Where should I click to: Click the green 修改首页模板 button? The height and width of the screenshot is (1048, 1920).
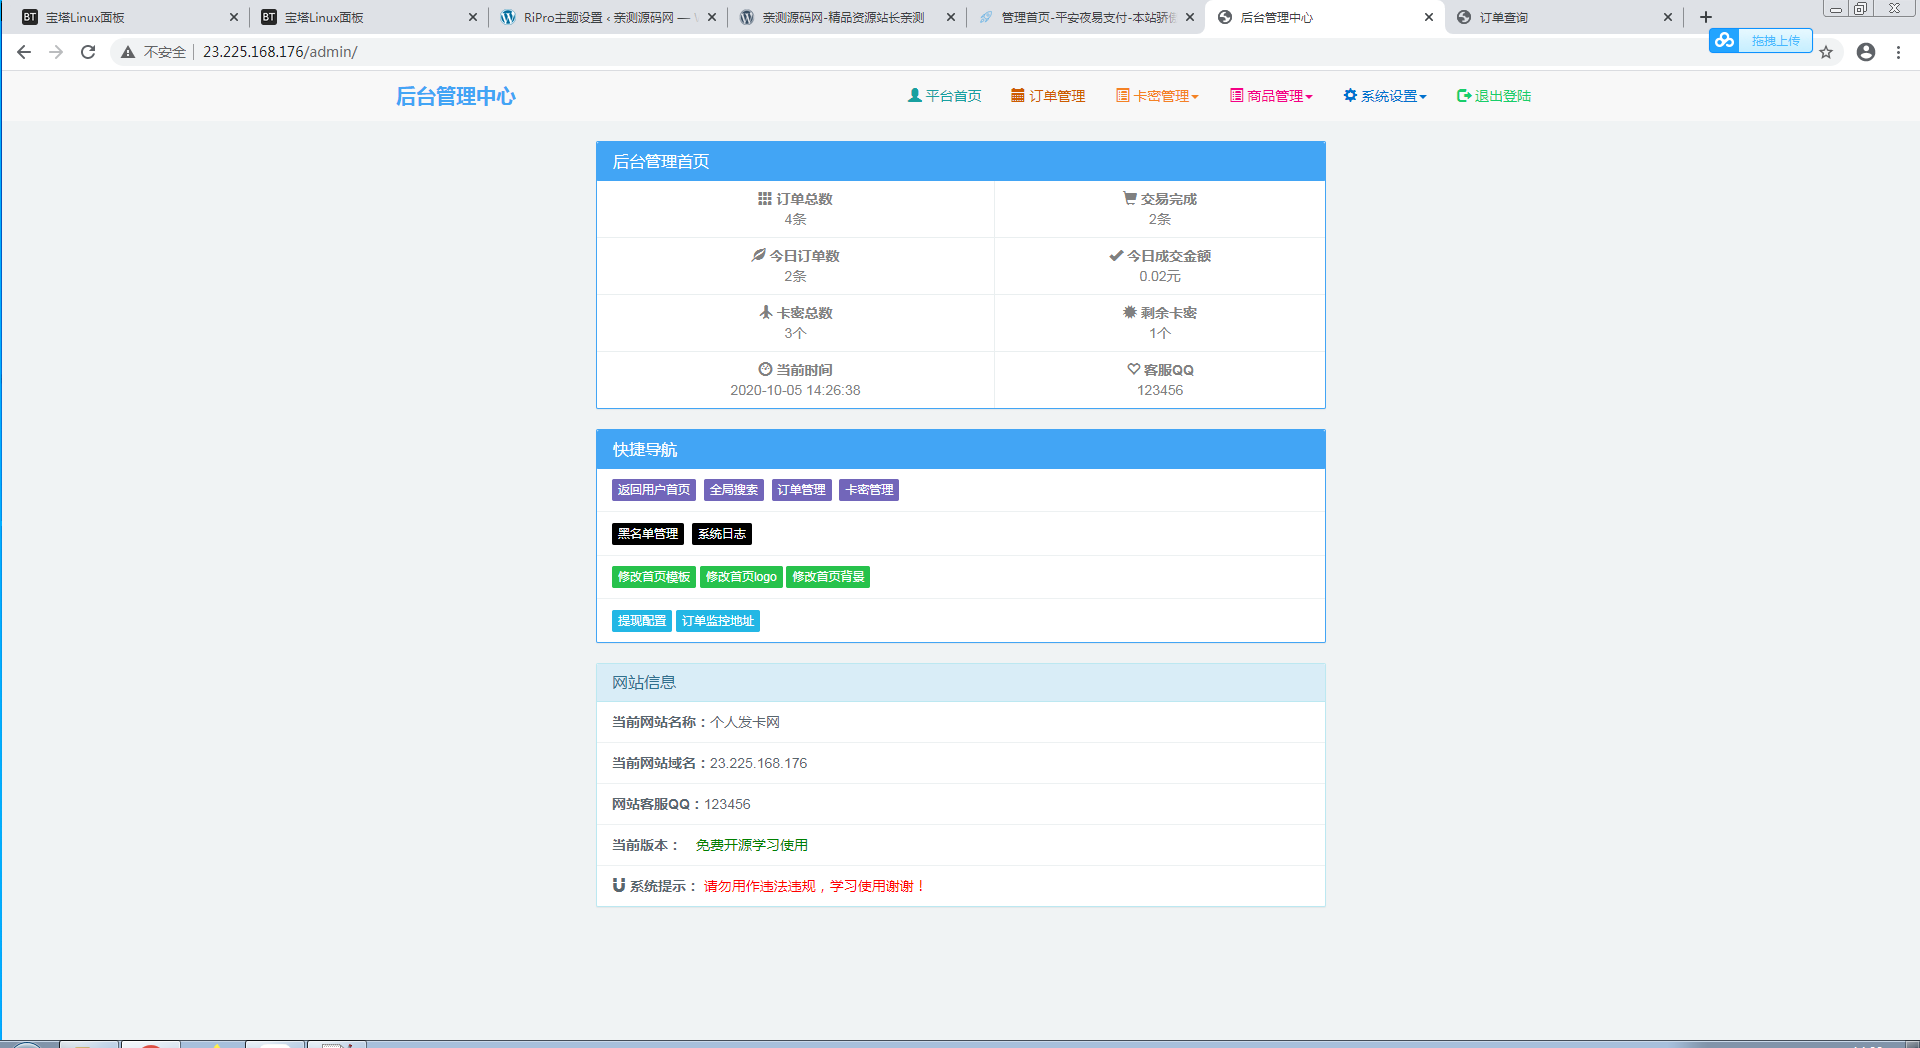pos(654,577)
